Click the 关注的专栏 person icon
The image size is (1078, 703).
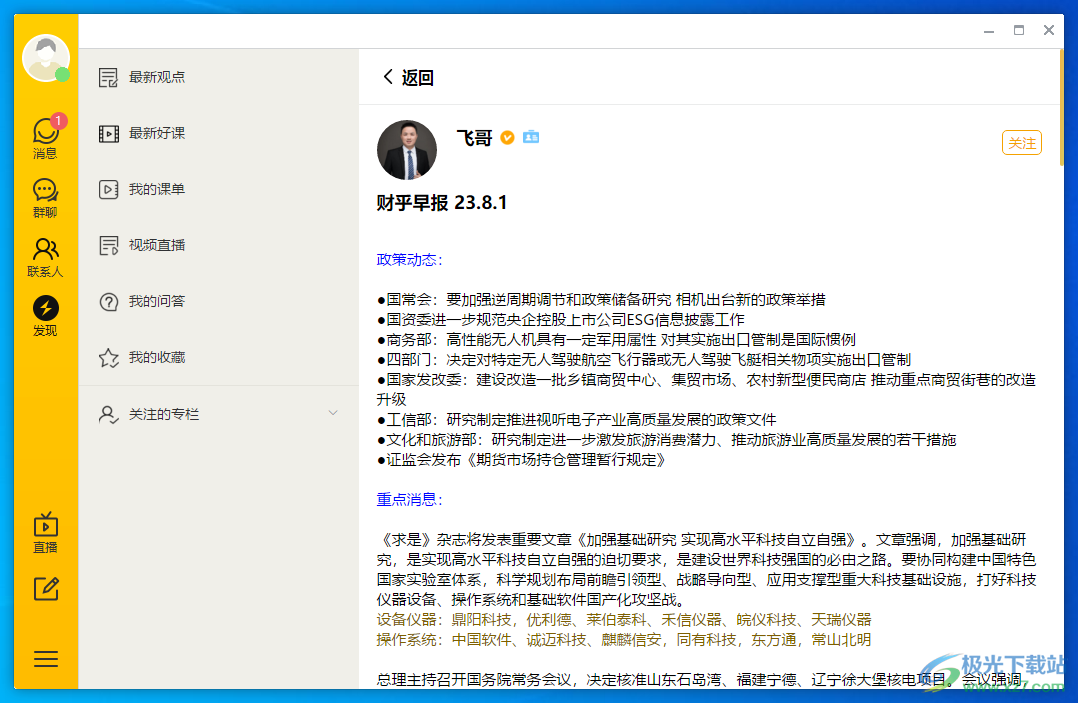coord(109,414)
